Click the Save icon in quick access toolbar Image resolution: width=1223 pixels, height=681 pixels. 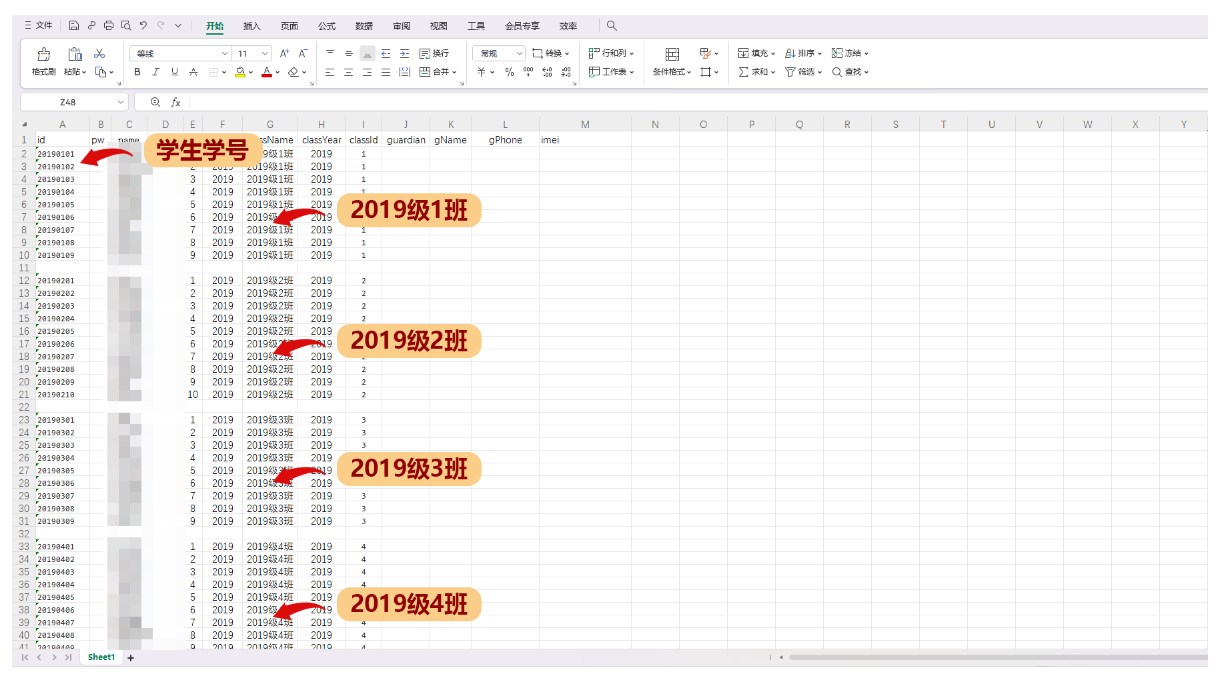[74, 26]
